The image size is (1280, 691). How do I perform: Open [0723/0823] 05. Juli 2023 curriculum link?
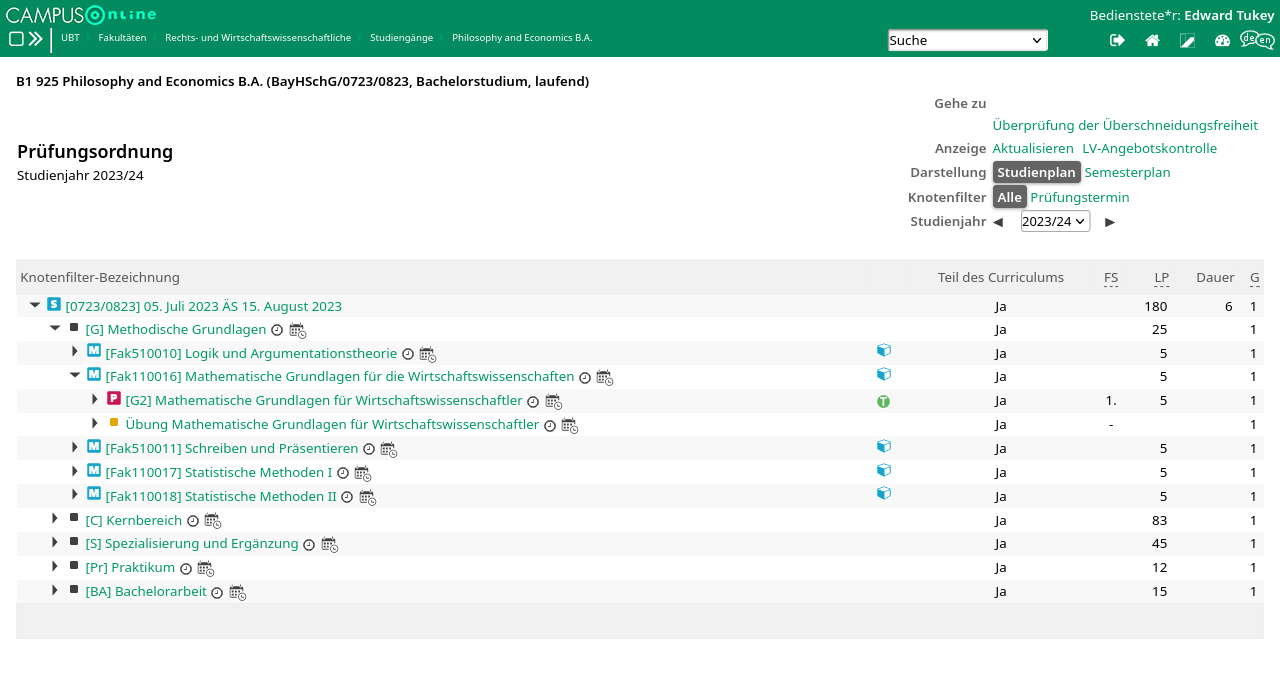(x=204, y=306)
